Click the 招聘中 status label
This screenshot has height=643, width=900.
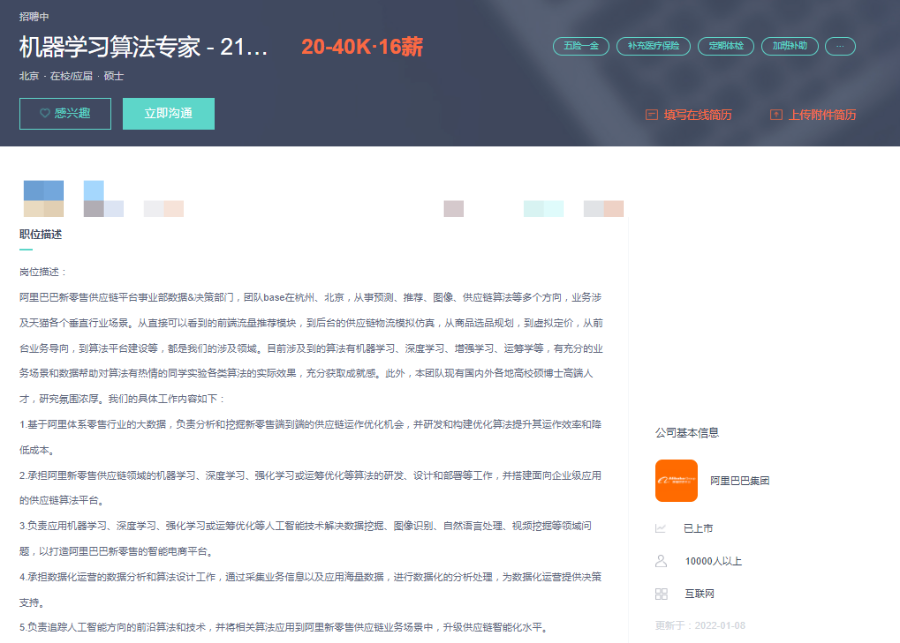point(34,17)
